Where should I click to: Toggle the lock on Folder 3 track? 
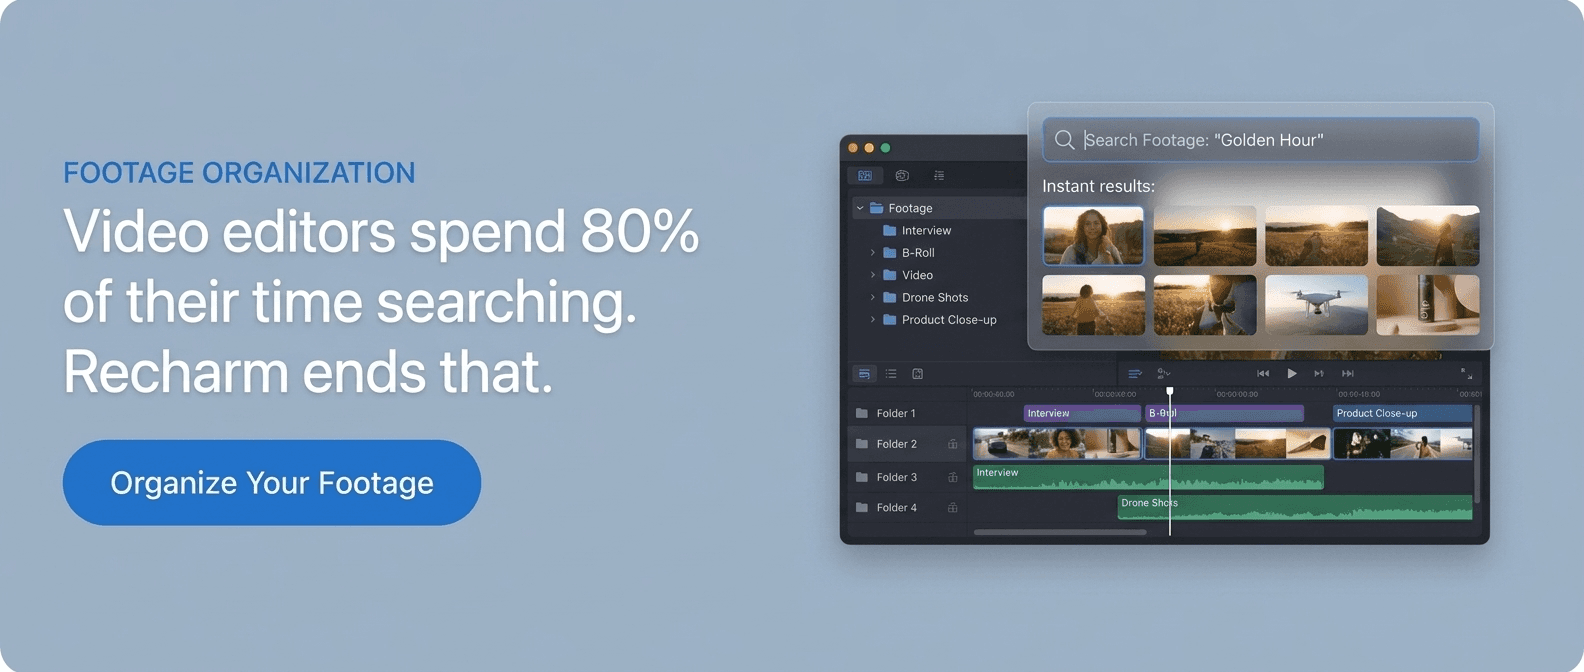(x=952, y=477)
